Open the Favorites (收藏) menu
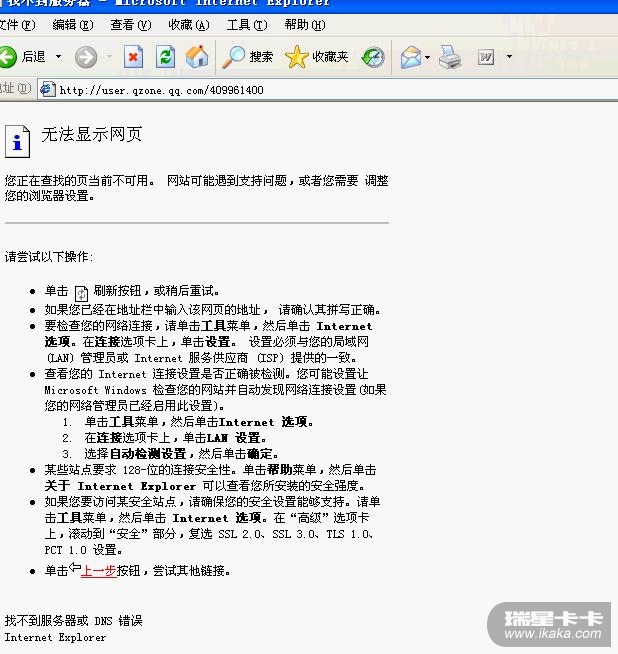The image size is (618, 654). tap(189, 25)
